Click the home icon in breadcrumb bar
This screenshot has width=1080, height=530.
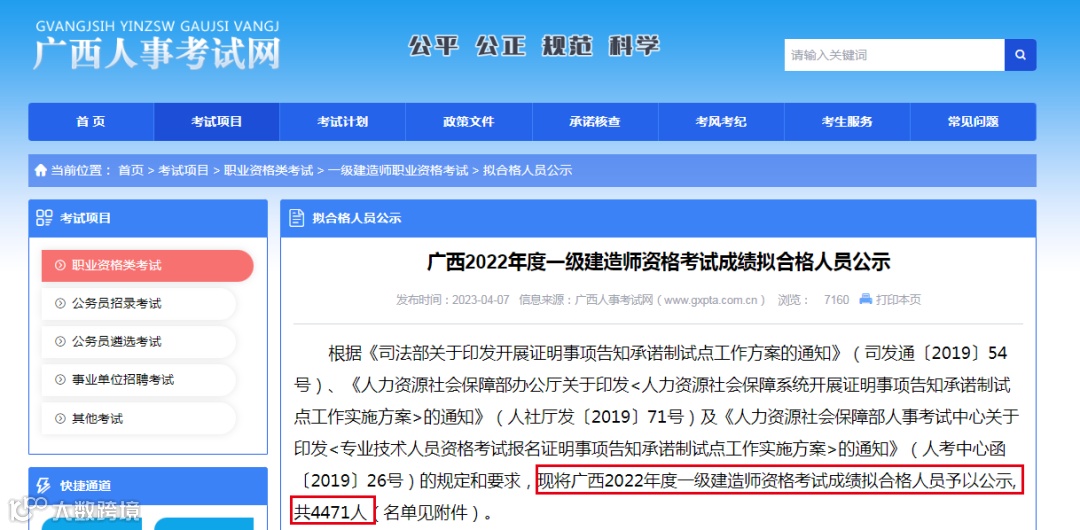click(41, 170)
